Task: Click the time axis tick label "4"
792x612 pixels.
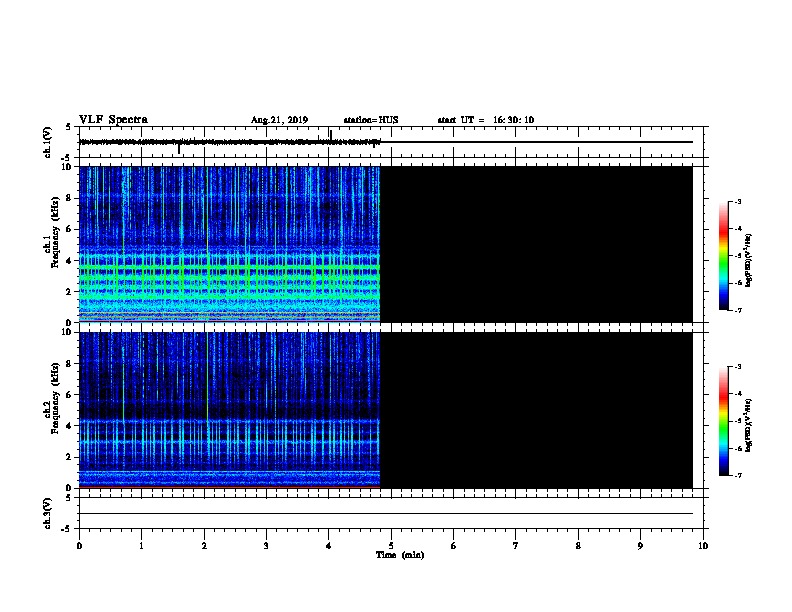Action: (x=329, y=546)
